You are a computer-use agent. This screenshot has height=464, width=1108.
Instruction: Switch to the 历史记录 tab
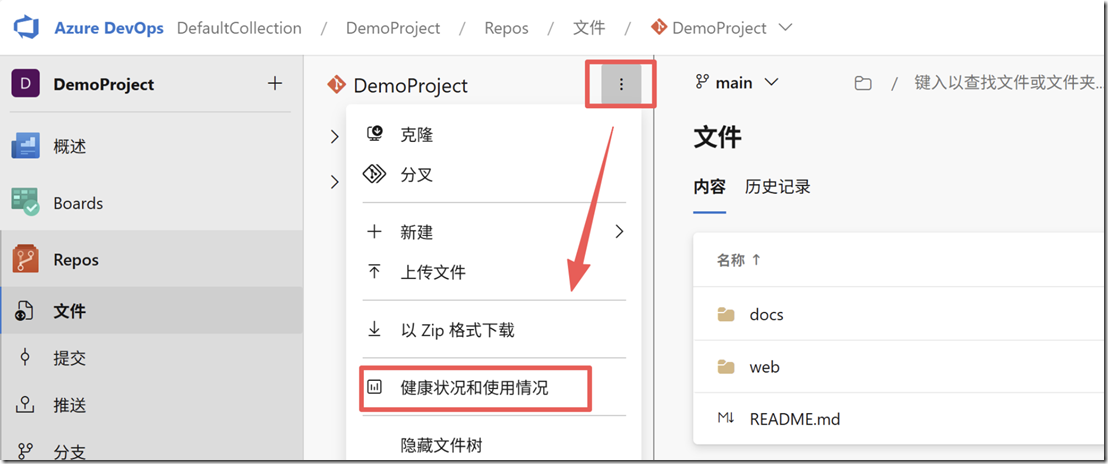777,187
